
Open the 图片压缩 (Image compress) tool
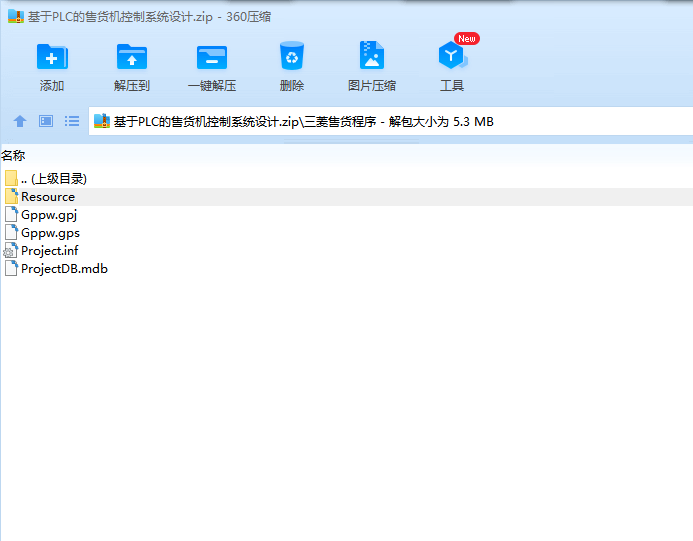tap(372, 55)
